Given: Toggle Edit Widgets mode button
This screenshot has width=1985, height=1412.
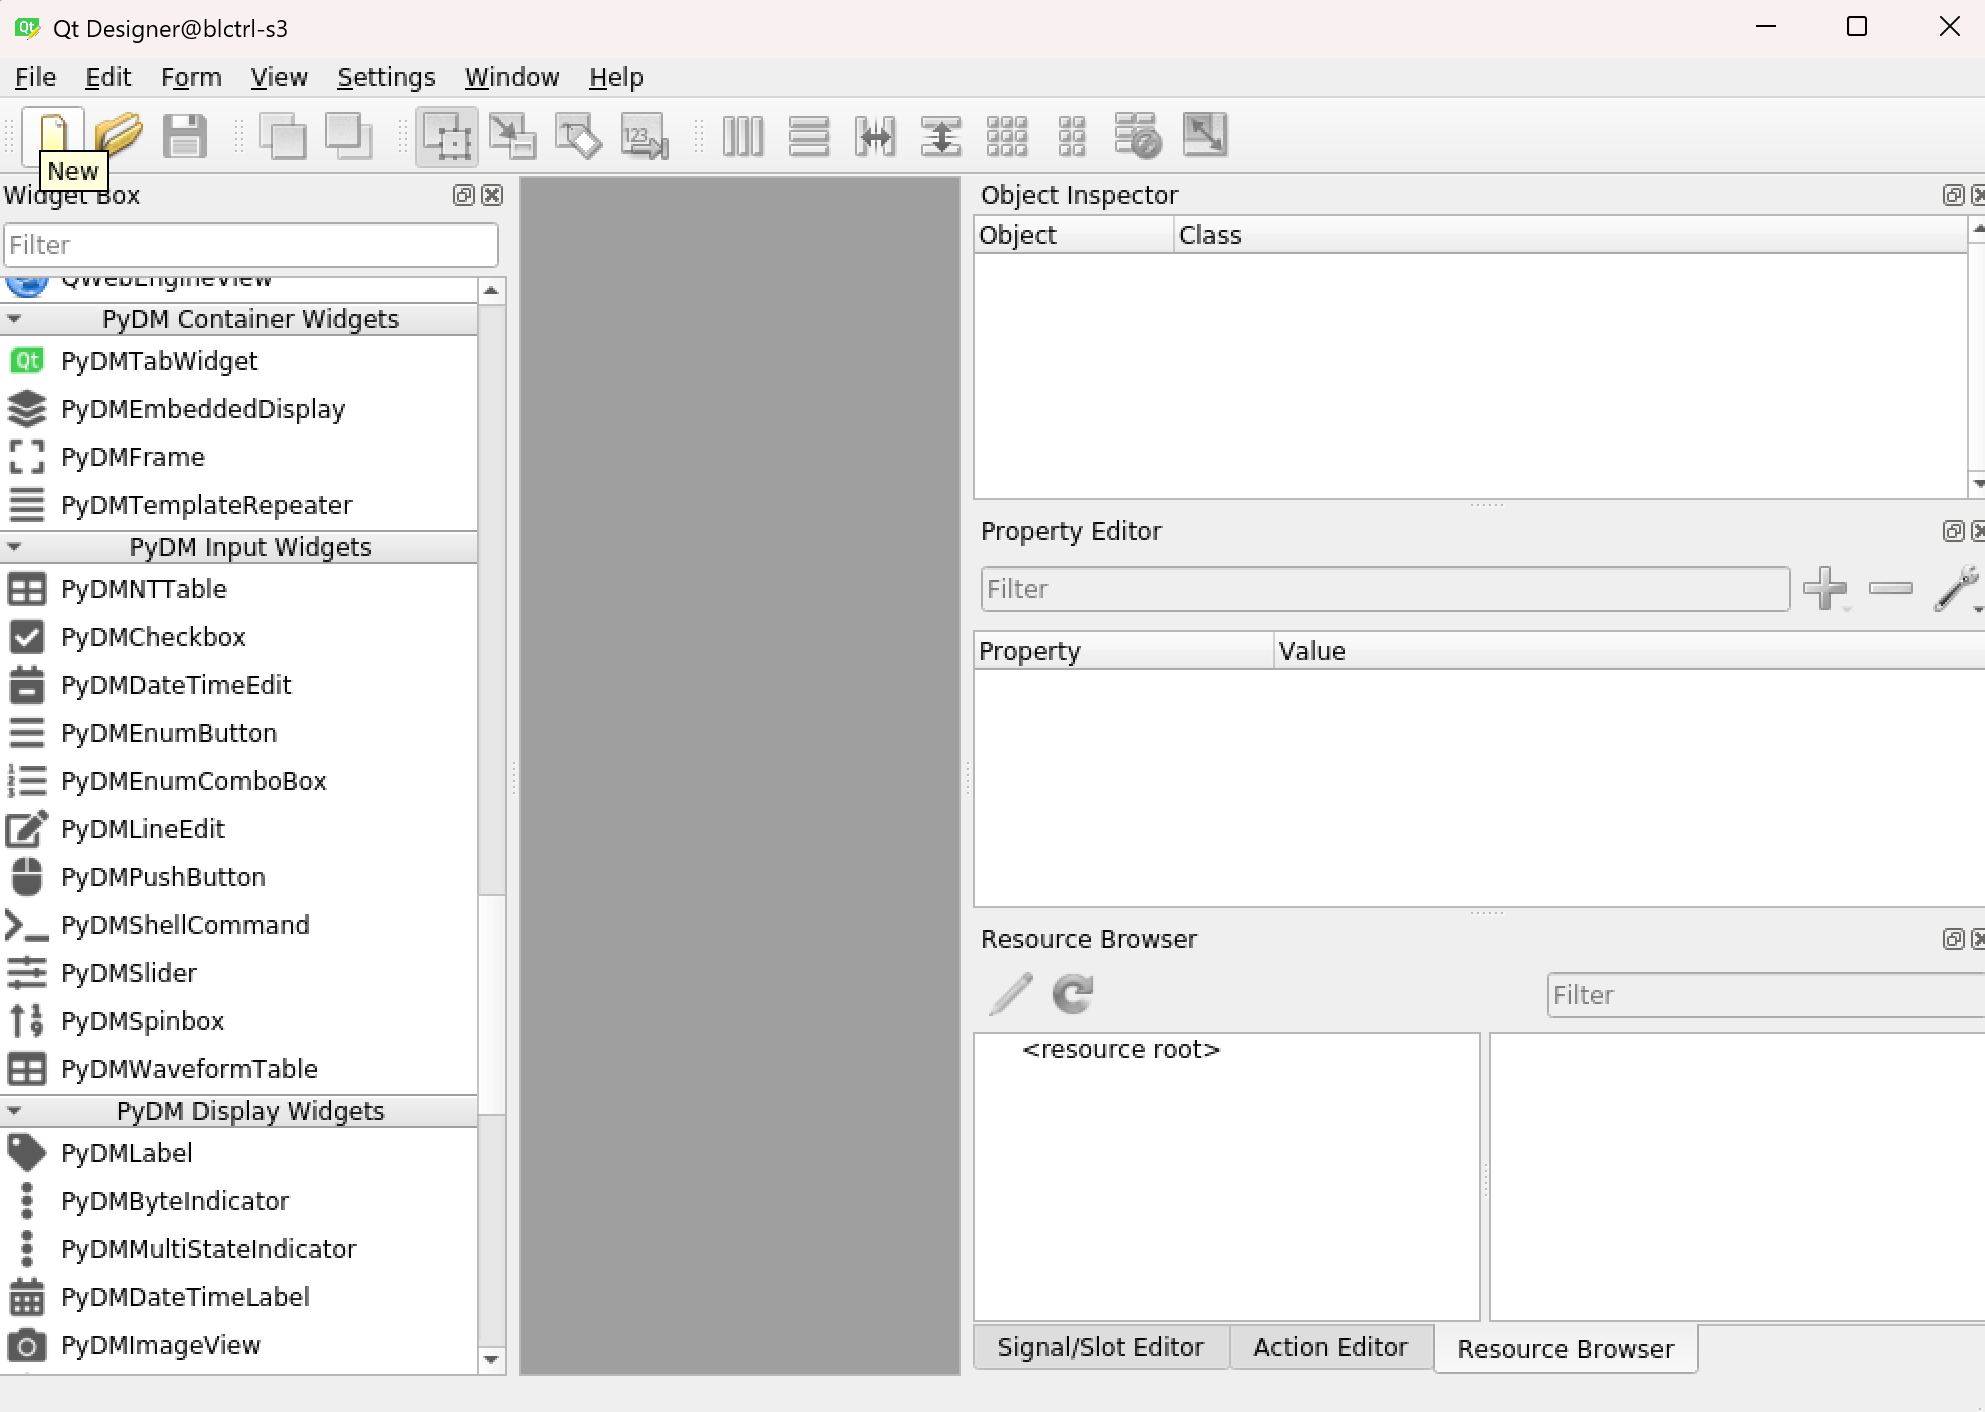Looking at the screenshot, I should click(x=446, y=135).
